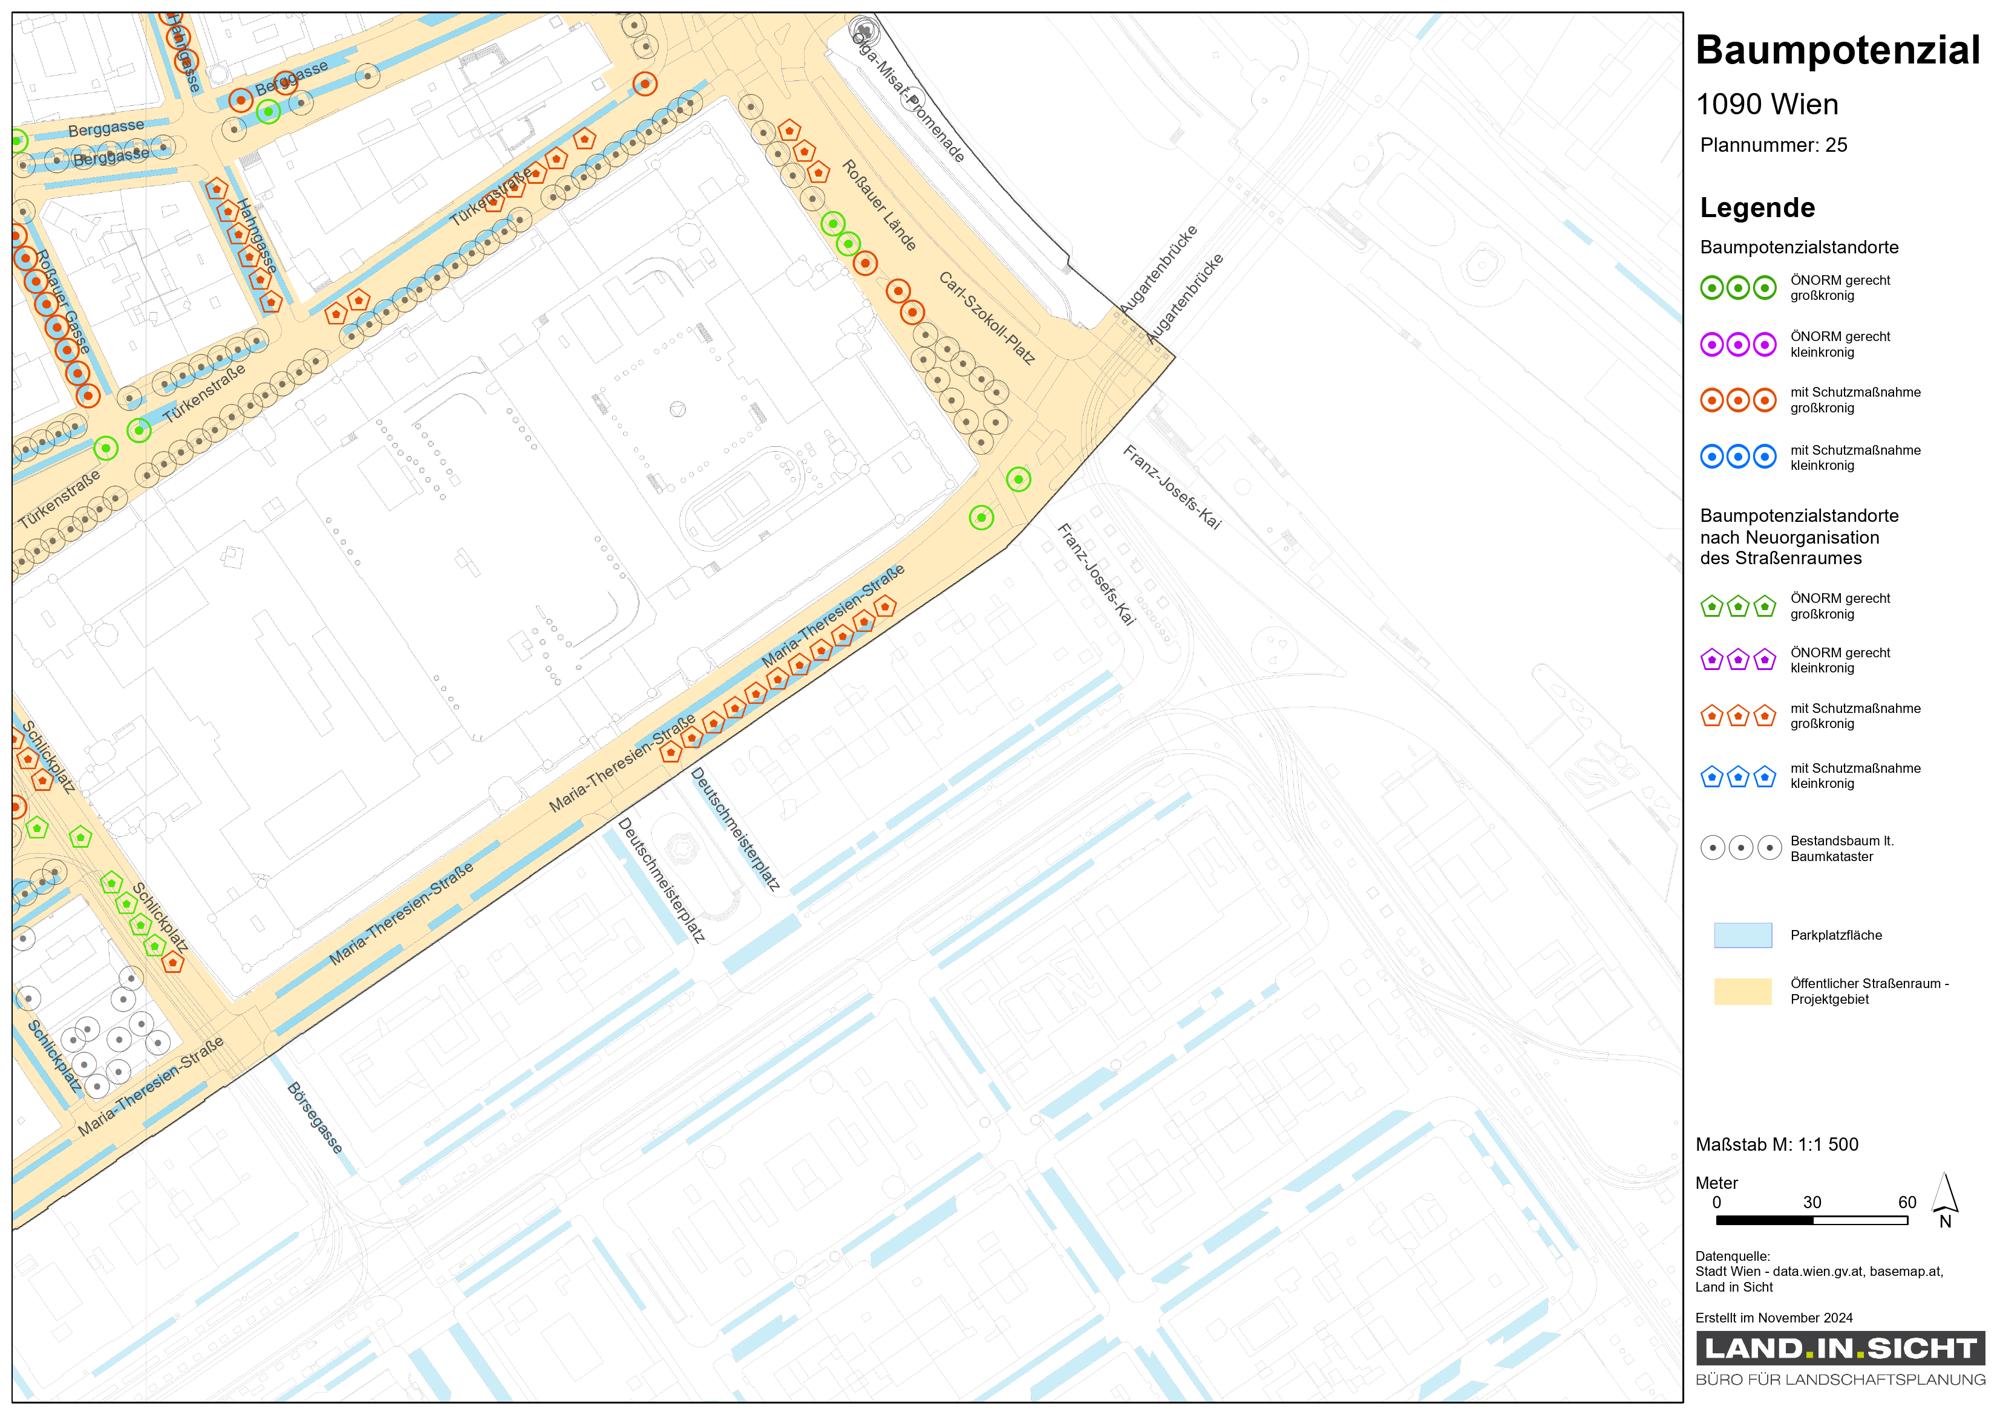
Task: Click leftmost blue pentagon legend icon mit Schutzmaßnahme kleinkronig
Action: point(1712,776)
